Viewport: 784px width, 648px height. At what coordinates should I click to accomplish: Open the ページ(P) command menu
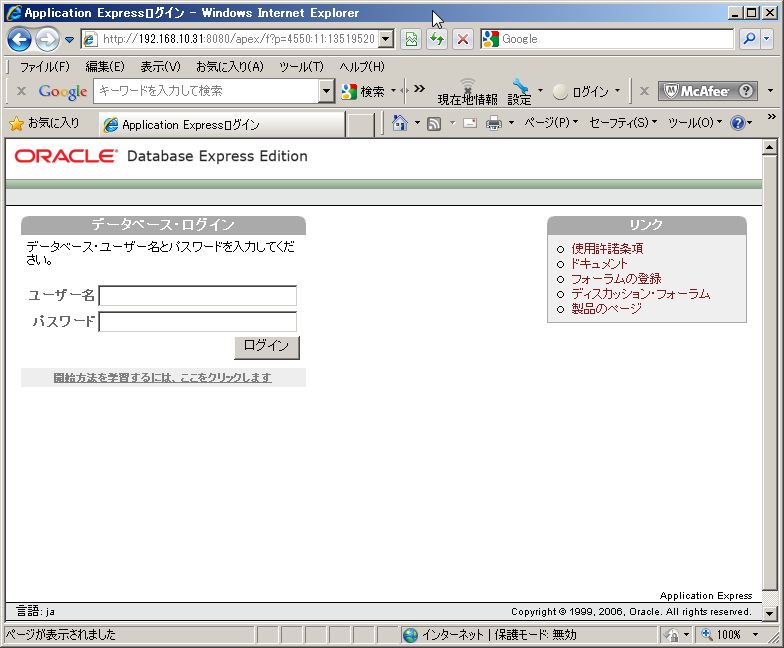pos(551,122)
